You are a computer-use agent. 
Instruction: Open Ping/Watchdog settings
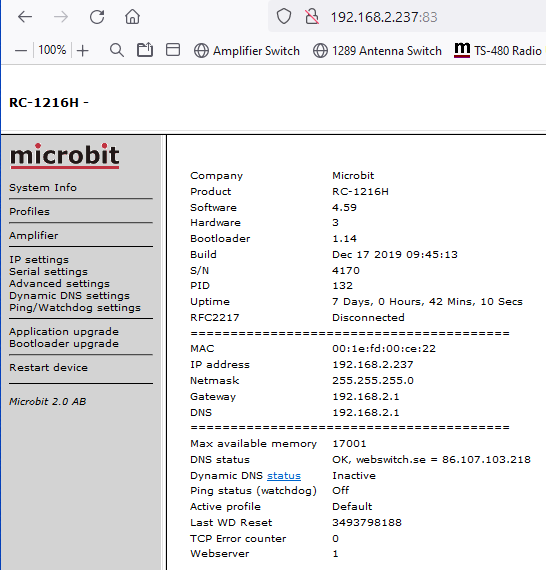coord(75,308)
